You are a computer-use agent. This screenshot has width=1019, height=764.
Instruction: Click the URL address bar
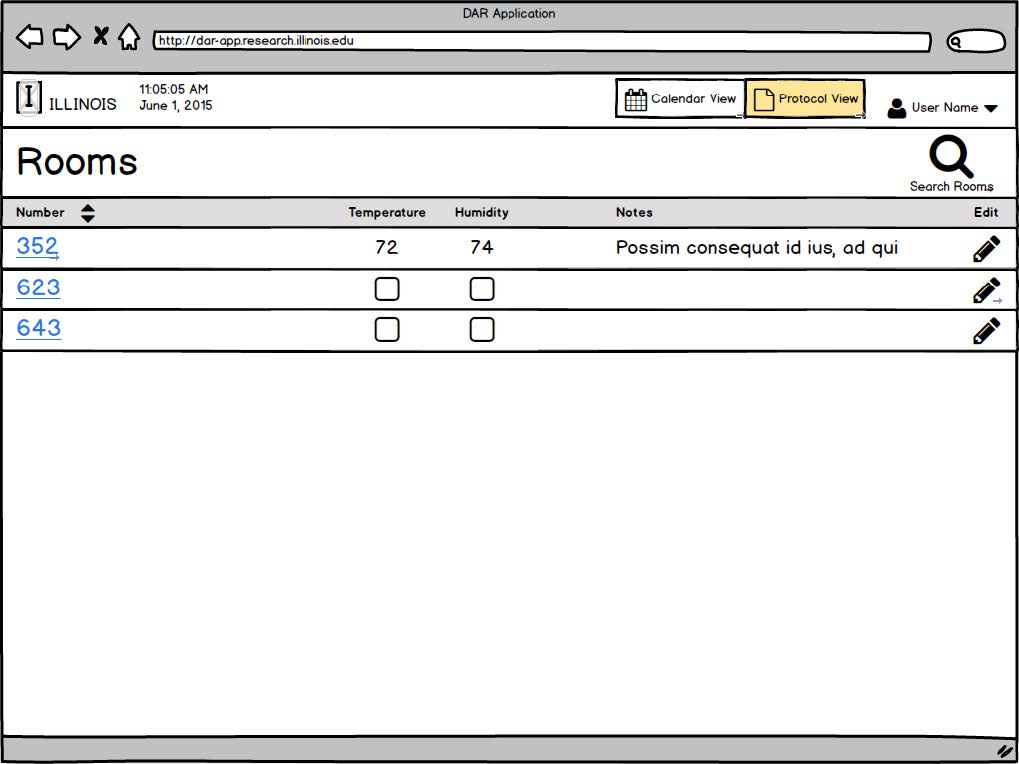point(541,41)
